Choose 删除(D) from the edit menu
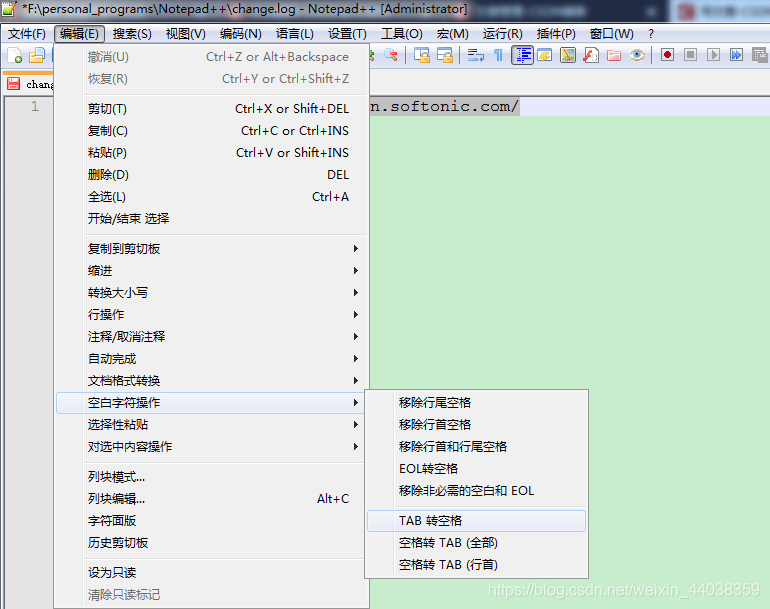Viewport: 770px width, 609px height. (x=212, y=175)
